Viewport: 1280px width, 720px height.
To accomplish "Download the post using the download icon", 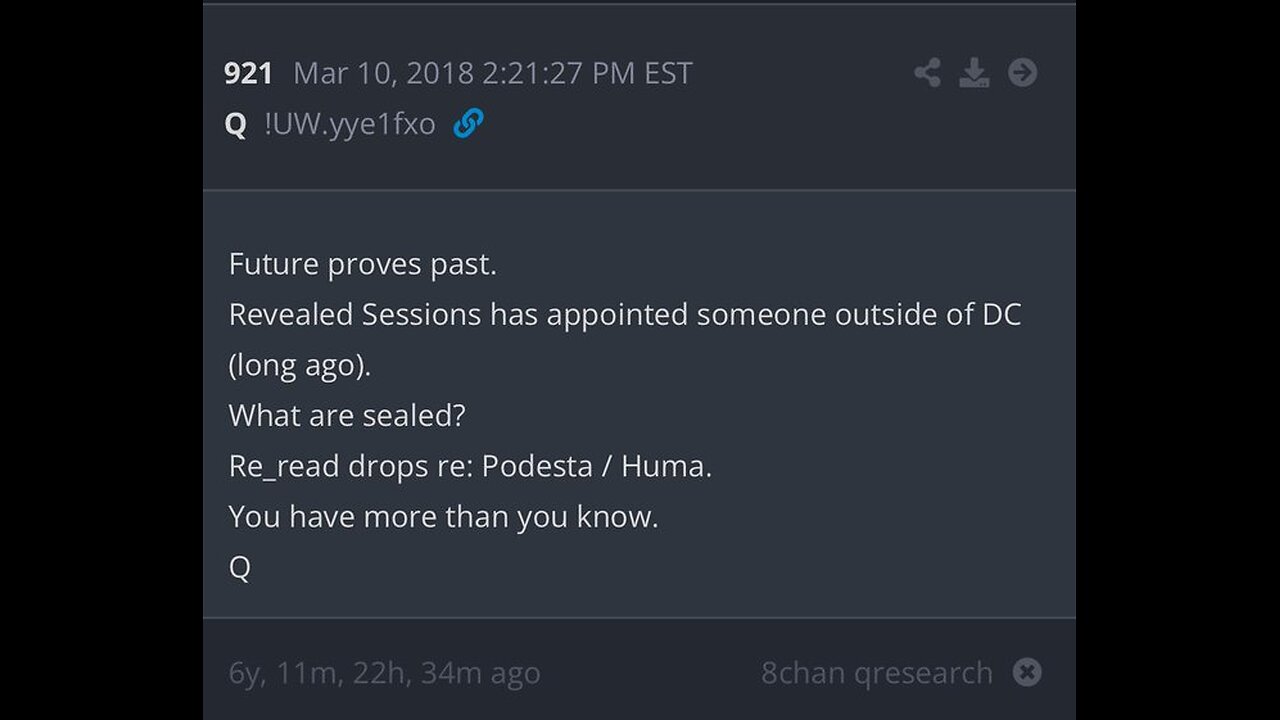I will (x=974, y=73).
